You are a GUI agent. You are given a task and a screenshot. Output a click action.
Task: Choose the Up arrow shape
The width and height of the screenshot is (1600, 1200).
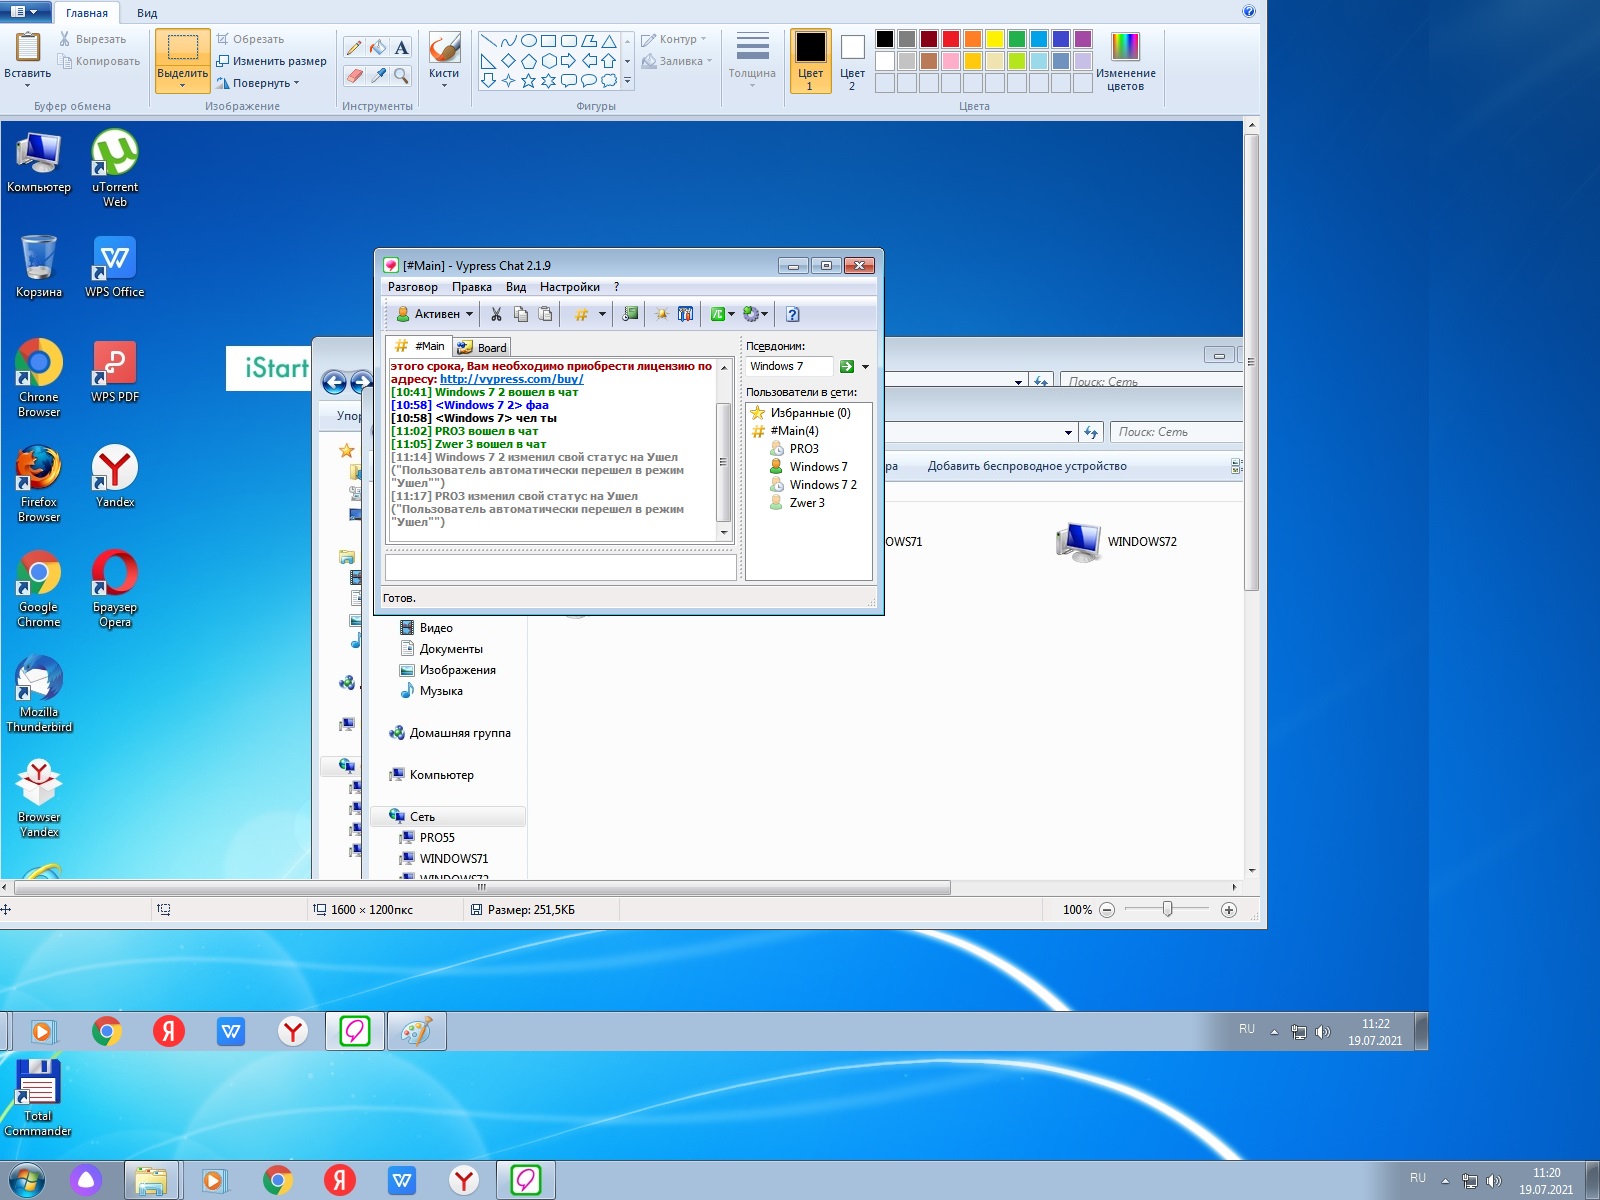[x=609, y=61]
